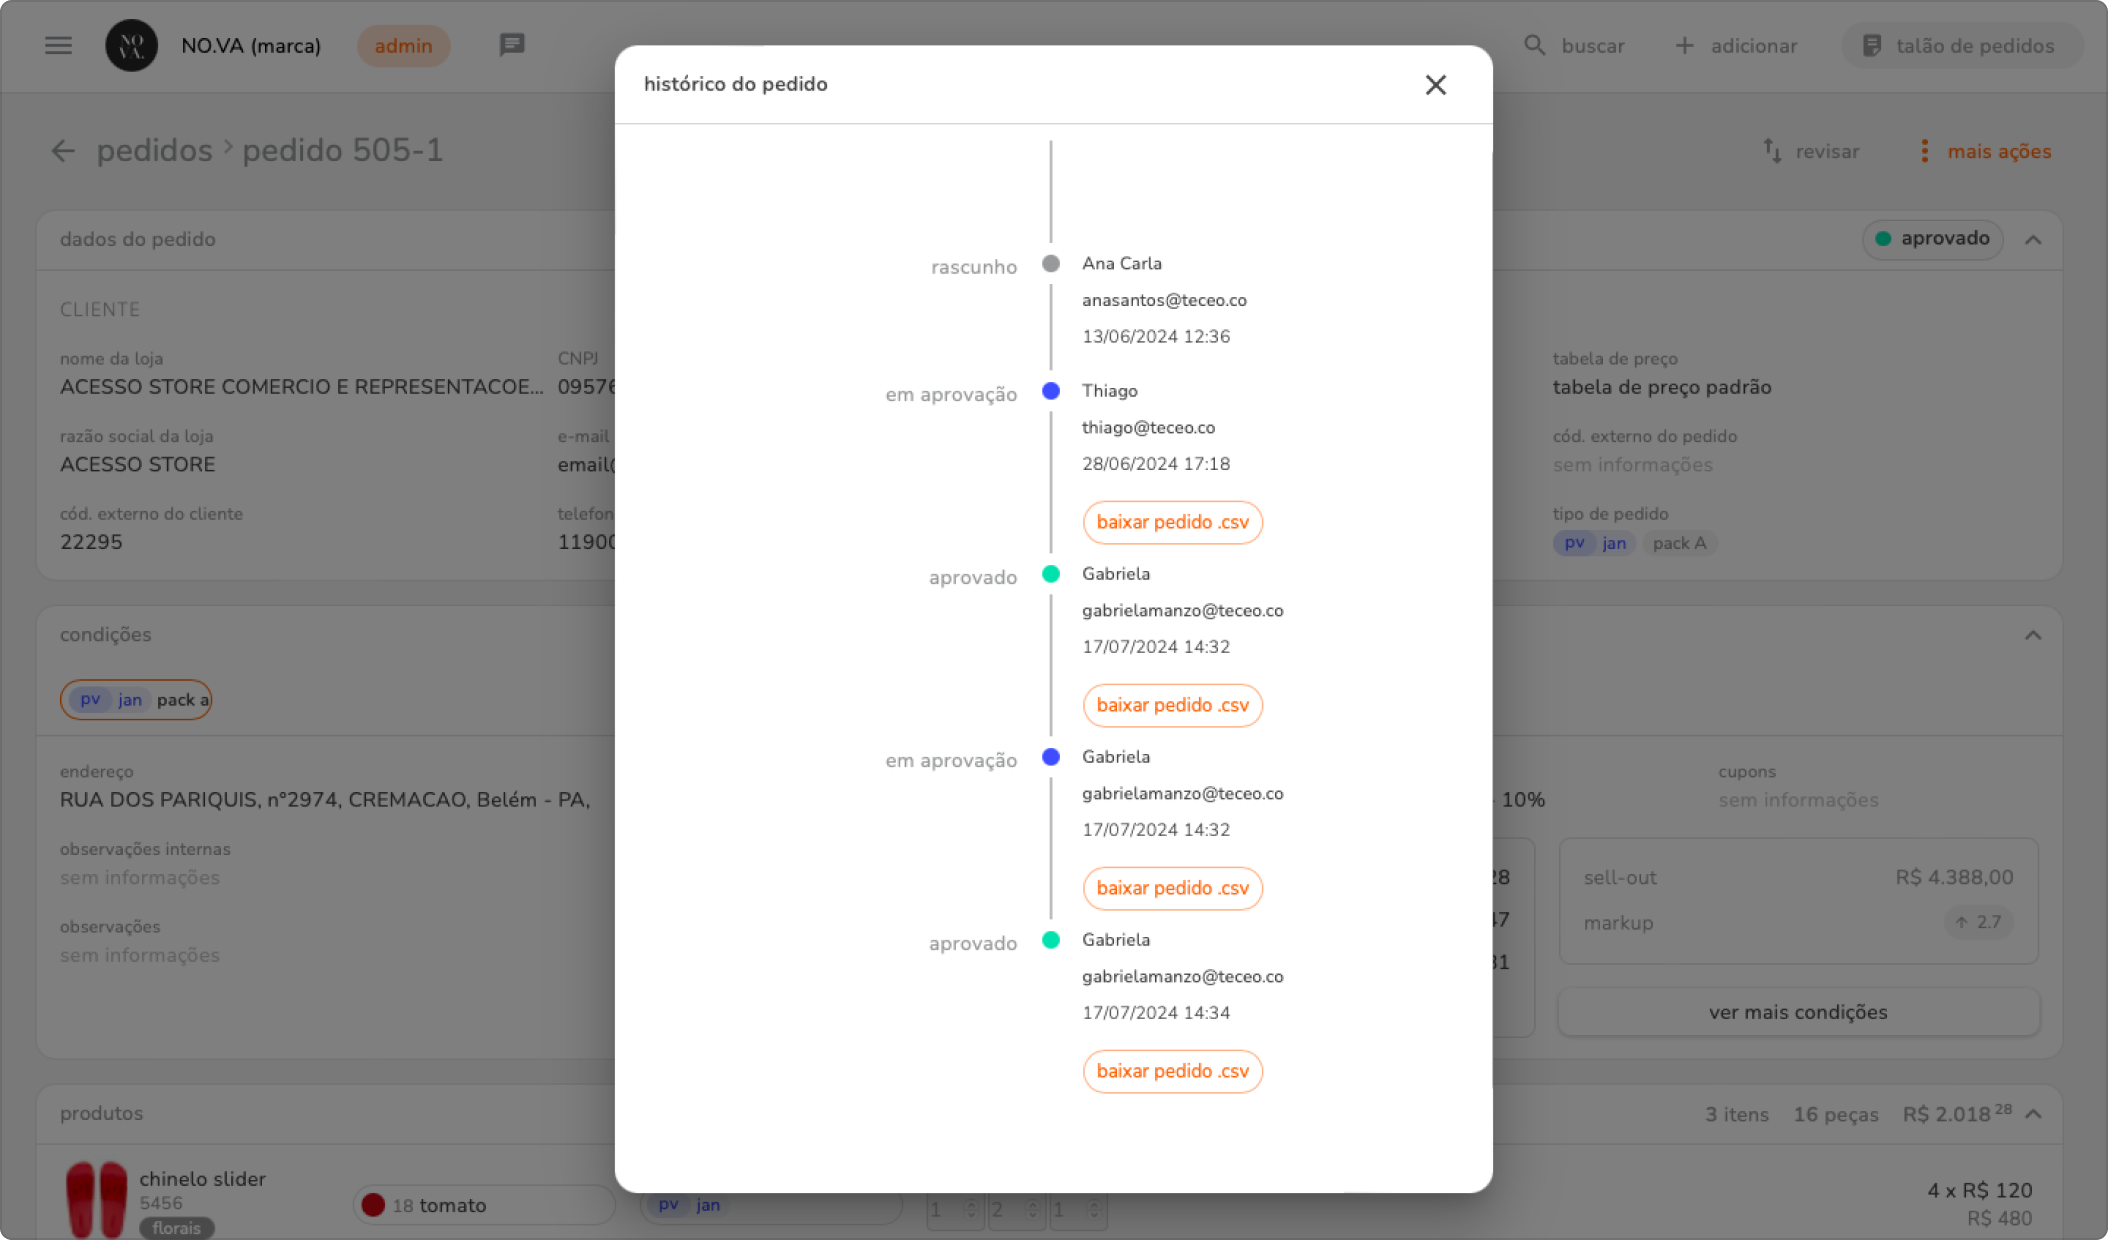Collapse the produtos section chevron
Image resolution: width=2108 pixels, height=1240 pixels.
tap(2033, 1114)
